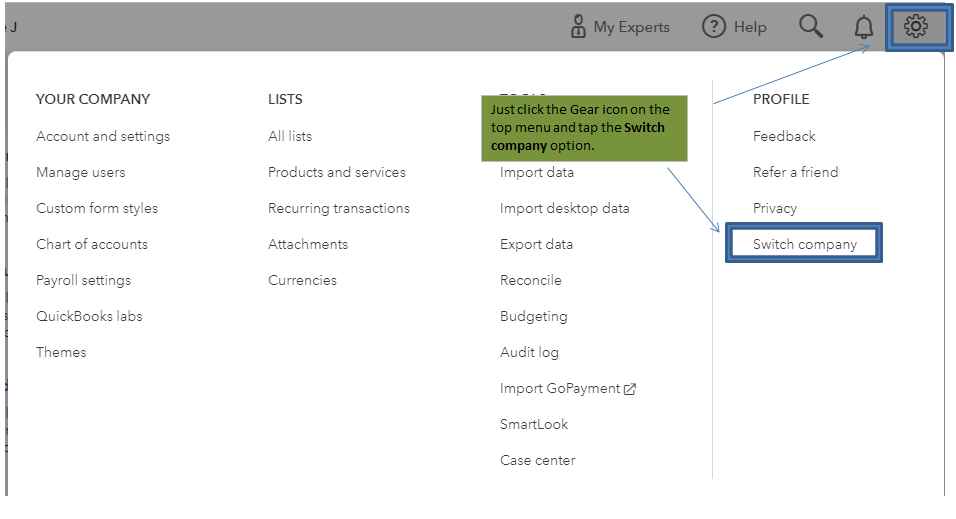Click Refer a friend link

(796, 172)
